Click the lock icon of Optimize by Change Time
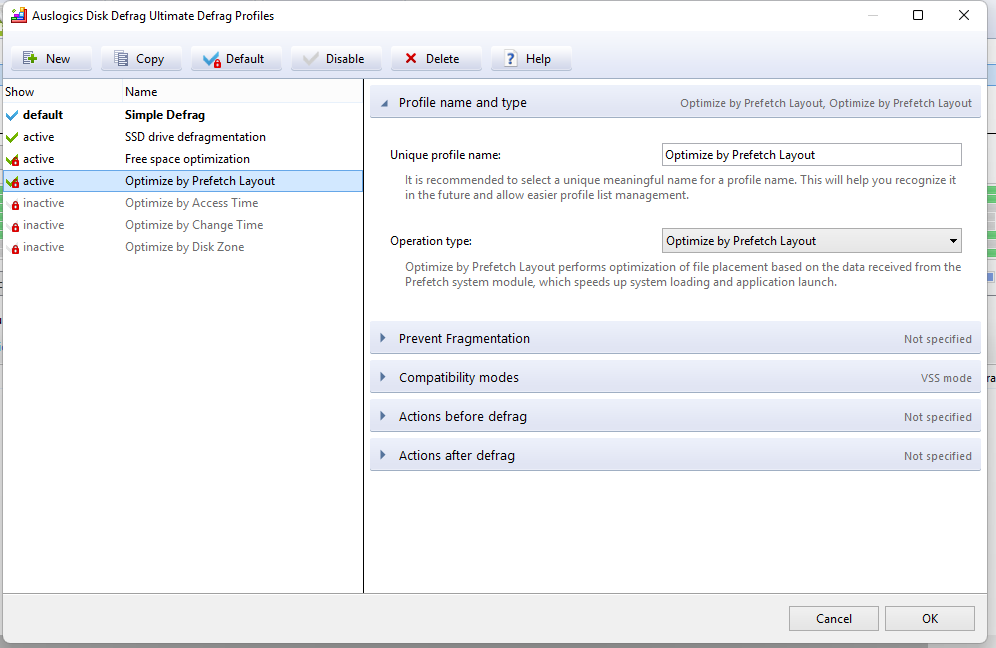The width and height of the screenshot is (996, 648). [x=14, y=226]
